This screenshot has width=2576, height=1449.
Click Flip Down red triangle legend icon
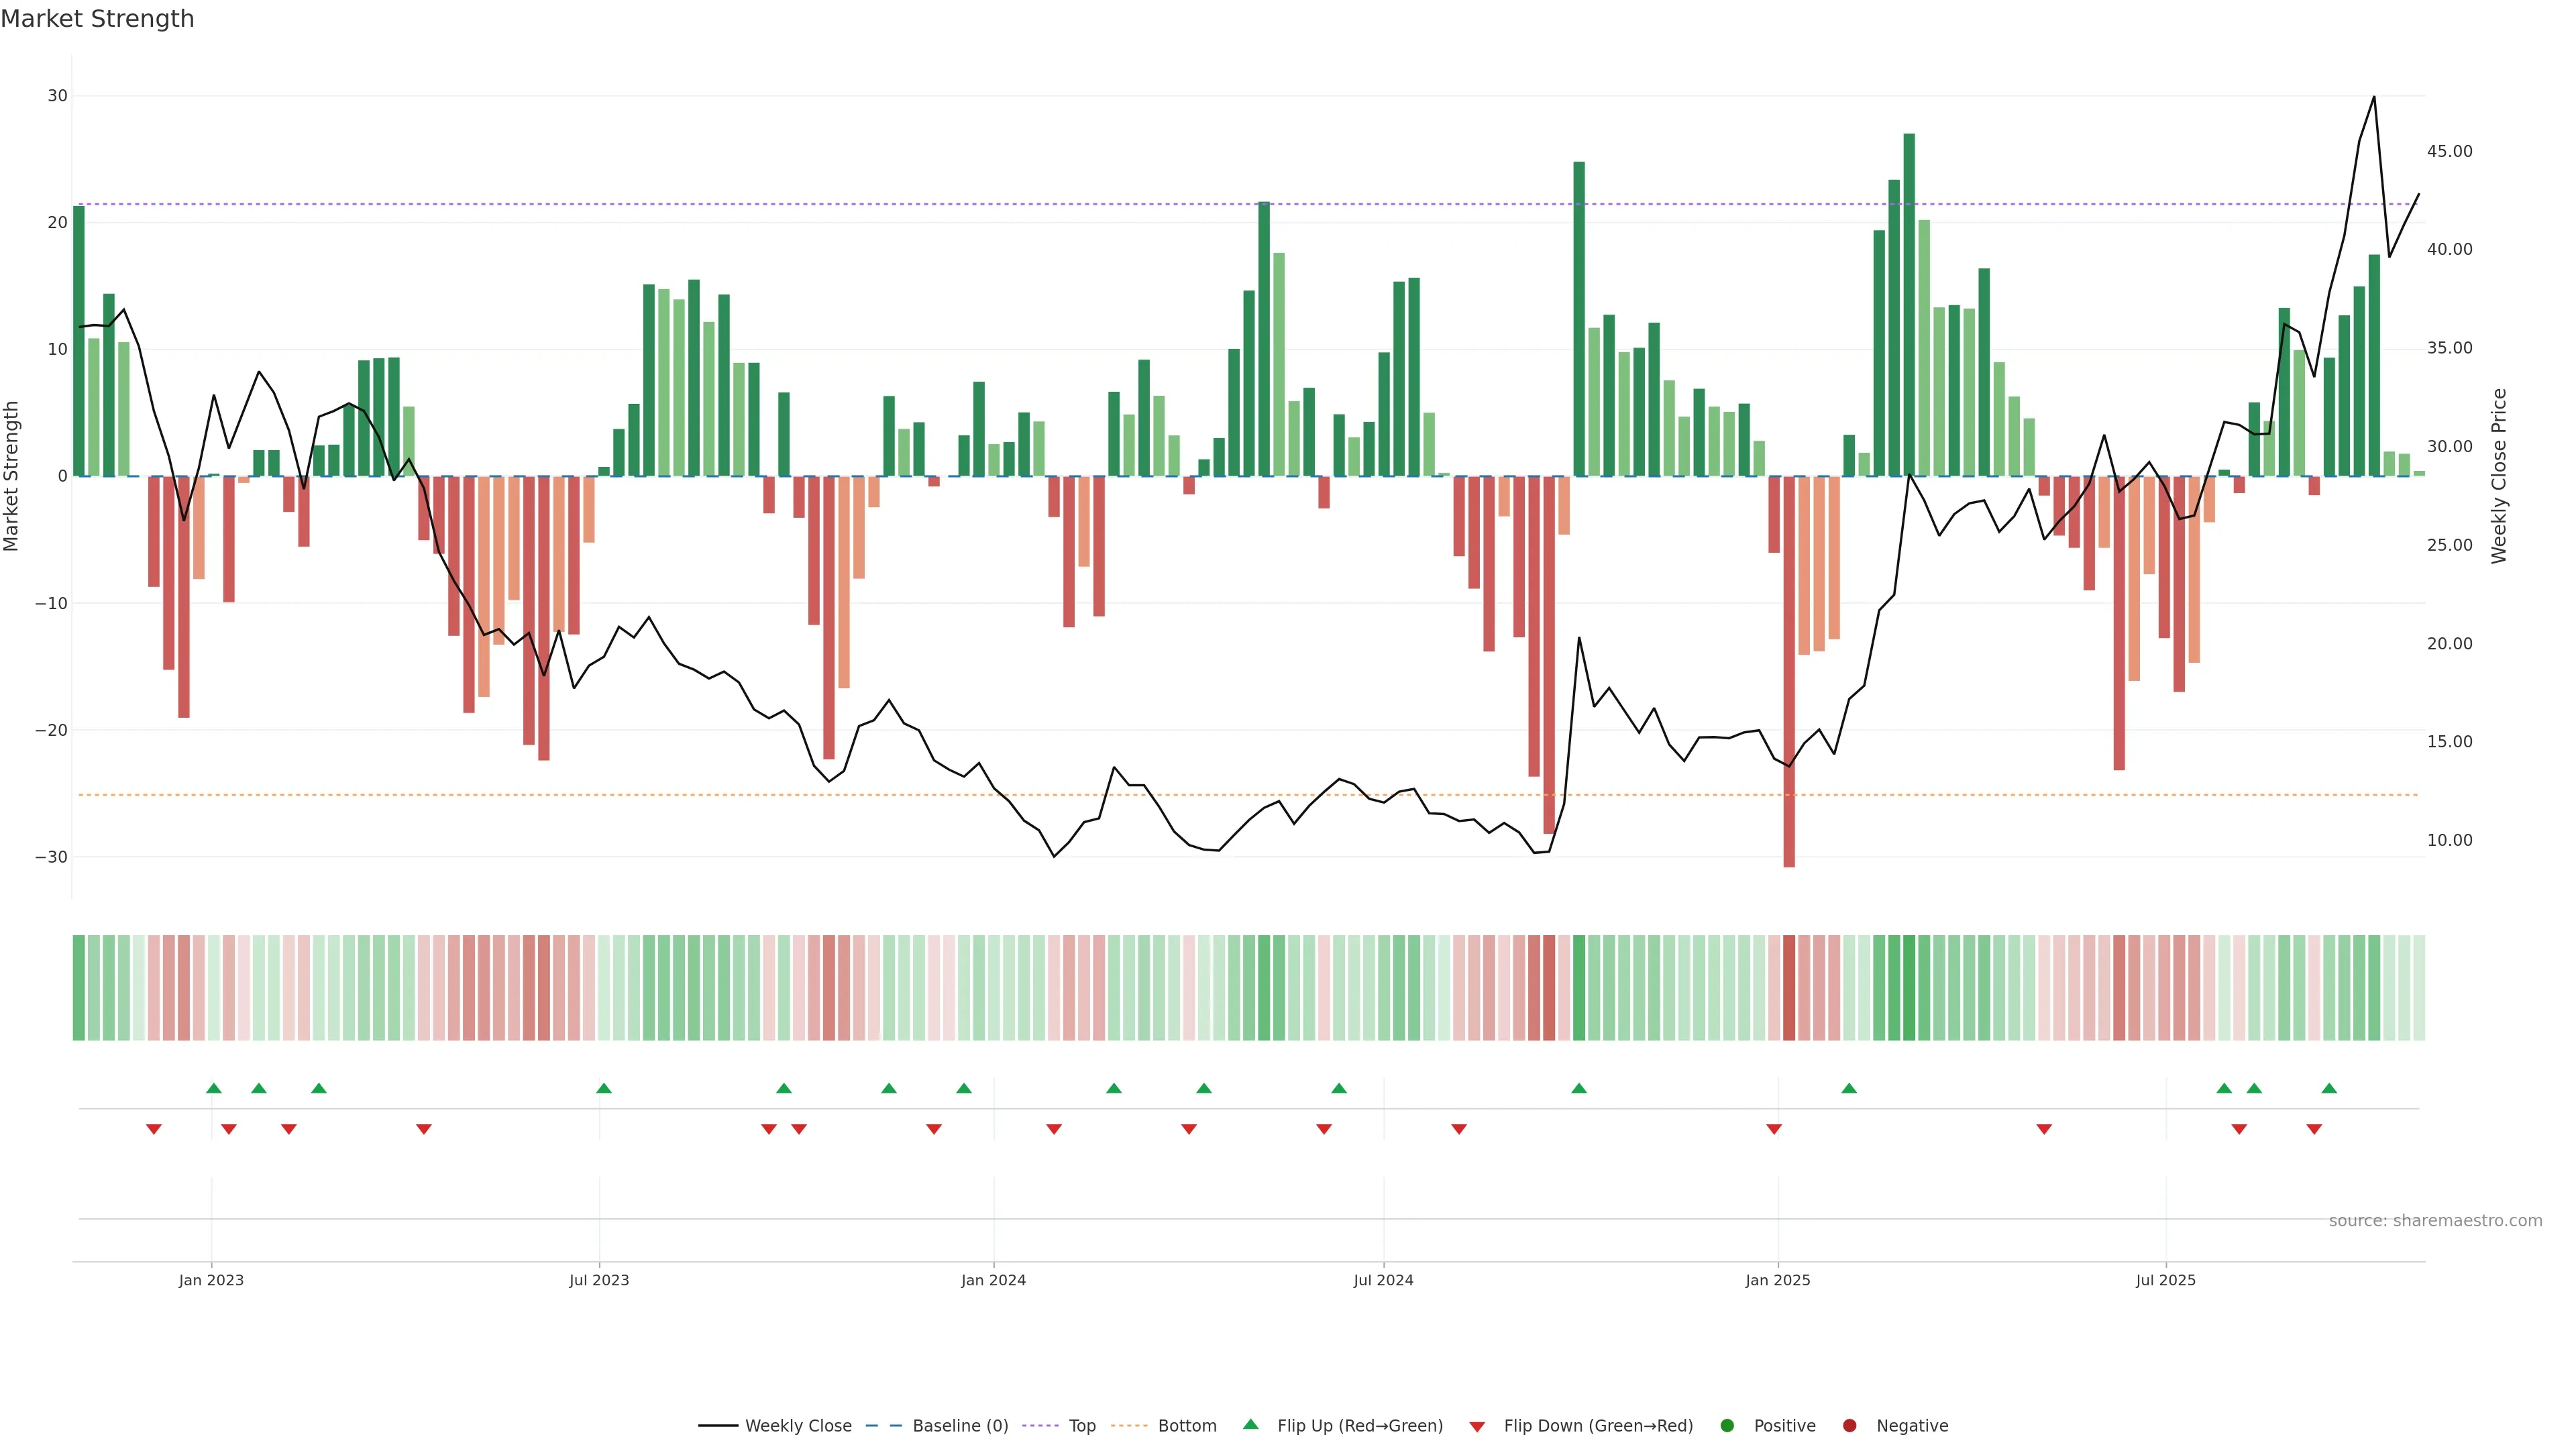(1477, 1427)
